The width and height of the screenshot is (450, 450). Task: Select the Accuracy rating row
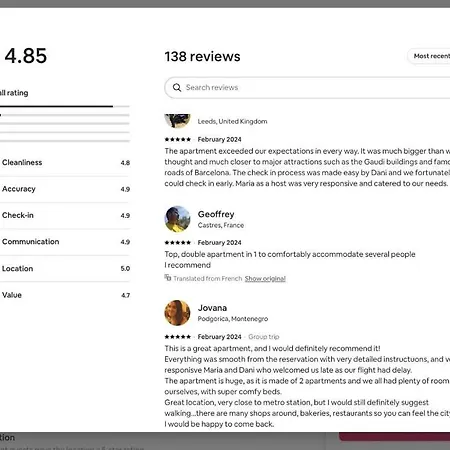65,189
